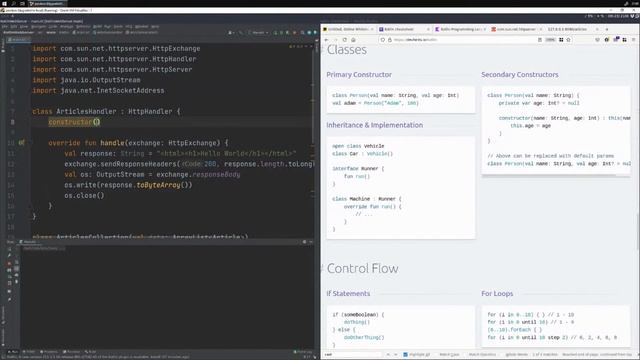
Task: Click the For Loops heading
Action: [497, 293]
